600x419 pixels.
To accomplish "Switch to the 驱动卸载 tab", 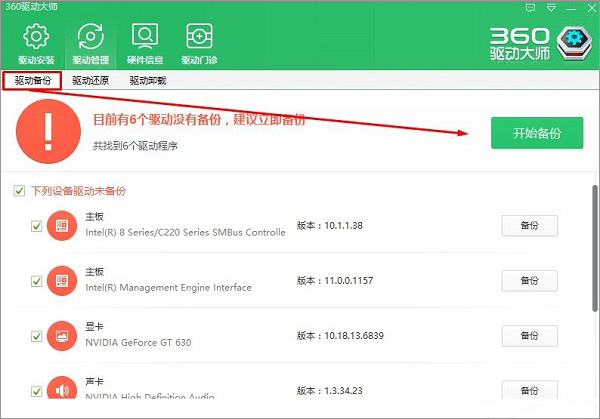I will coord(148,81).
